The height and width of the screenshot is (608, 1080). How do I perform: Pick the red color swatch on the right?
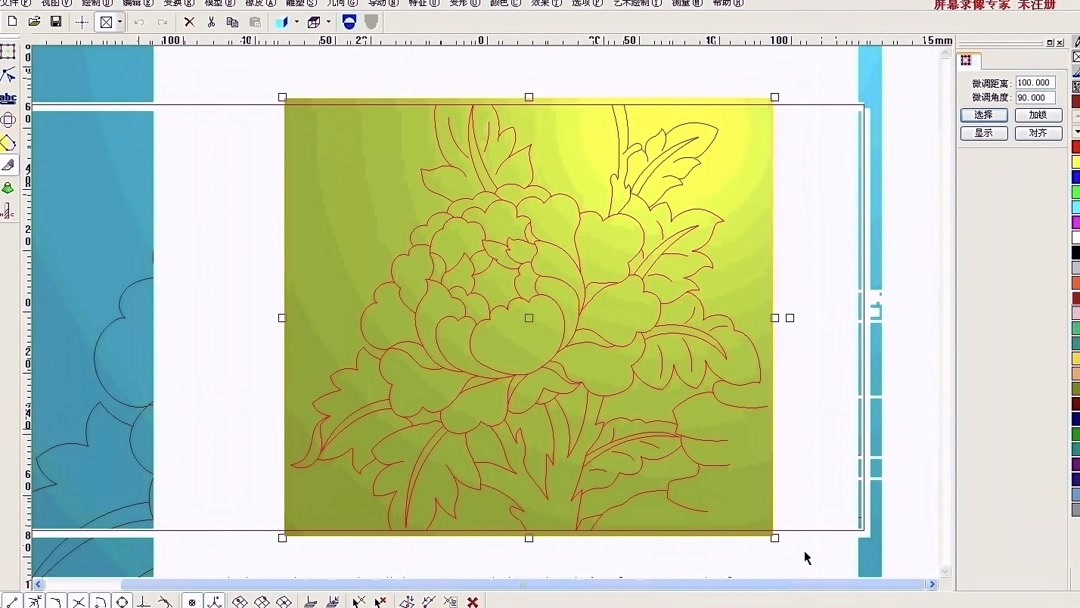pos(1077,146)
